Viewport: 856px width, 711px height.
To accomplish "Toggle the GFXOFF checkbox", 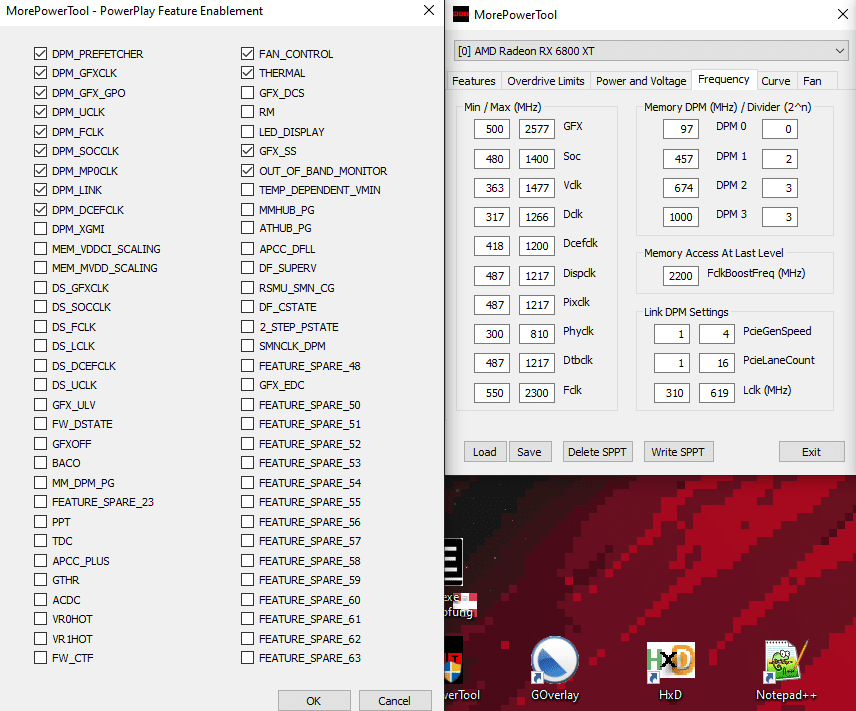I will (x=40, y=443).
